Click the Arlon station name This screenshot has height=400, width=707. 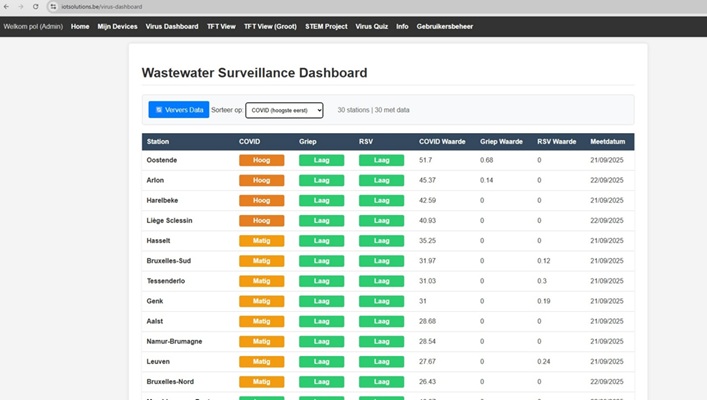(155, 180)
